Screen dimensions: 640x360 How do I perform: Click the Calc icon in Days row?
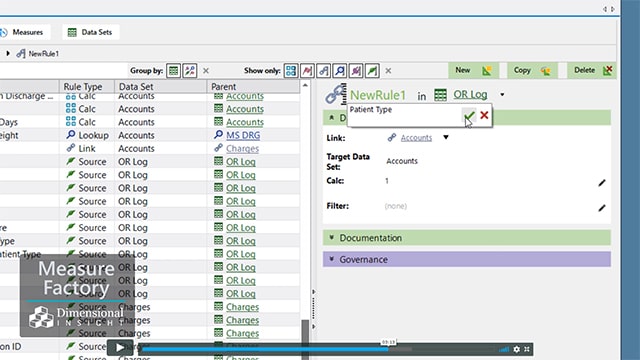[71, 122]
